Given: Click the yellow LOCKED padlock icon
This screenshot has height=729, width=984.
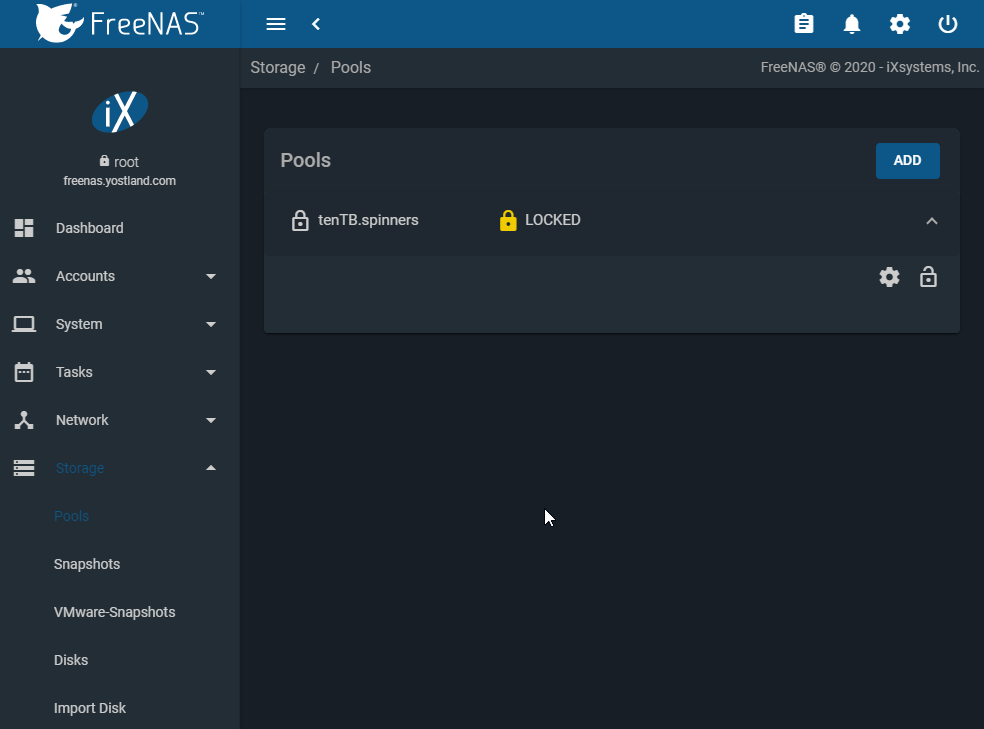Looking at the screenshot, I should (508, 220).
